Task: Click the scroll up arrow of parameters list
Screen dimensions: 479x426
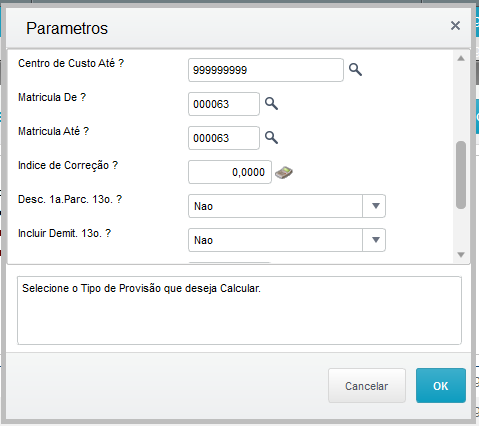Action: pyautogui.click(x=461, y=59)
